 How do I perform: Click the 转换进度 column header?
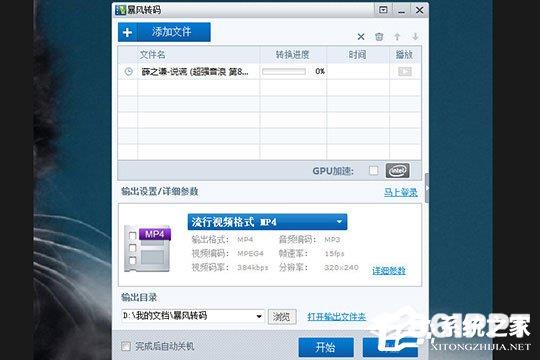(x=293, y=55)
